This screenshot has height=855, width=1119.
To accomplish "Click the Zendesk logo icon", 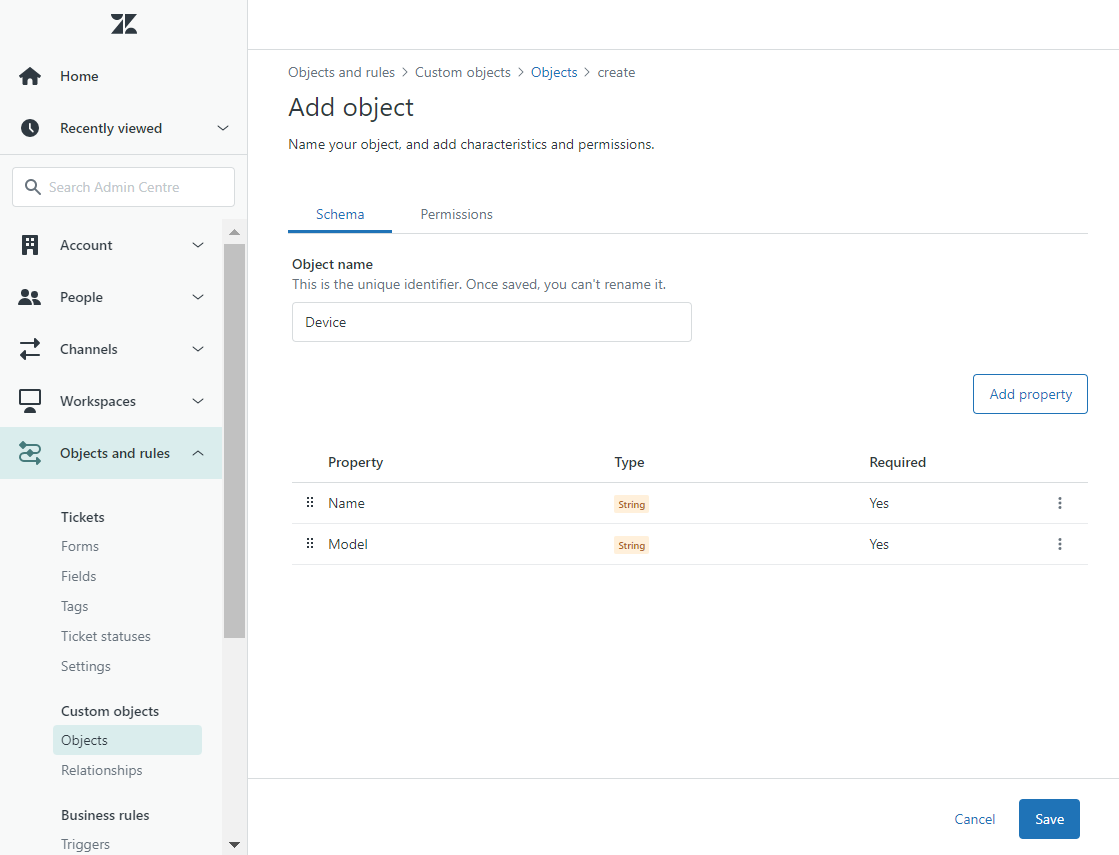I will (x=123, y=23).
